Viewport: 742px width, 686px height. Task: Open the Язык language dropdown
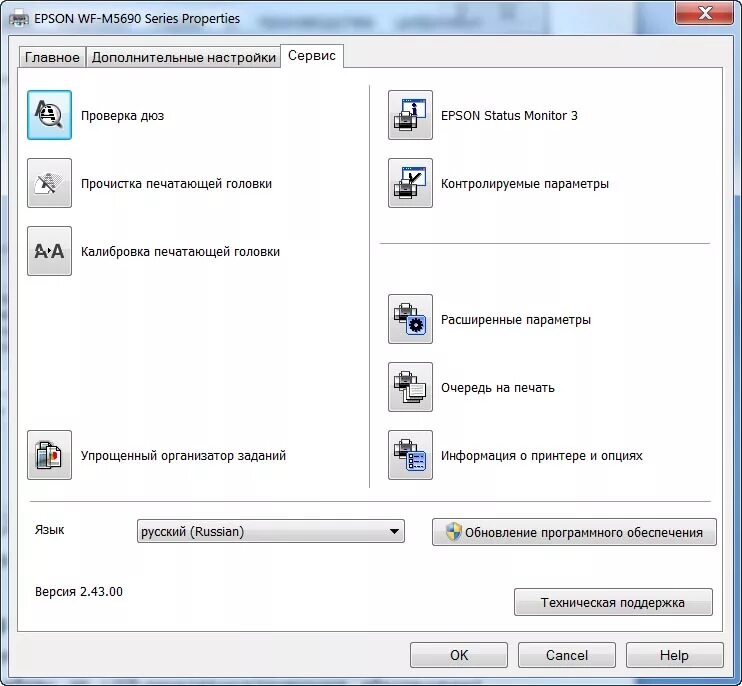271,531
